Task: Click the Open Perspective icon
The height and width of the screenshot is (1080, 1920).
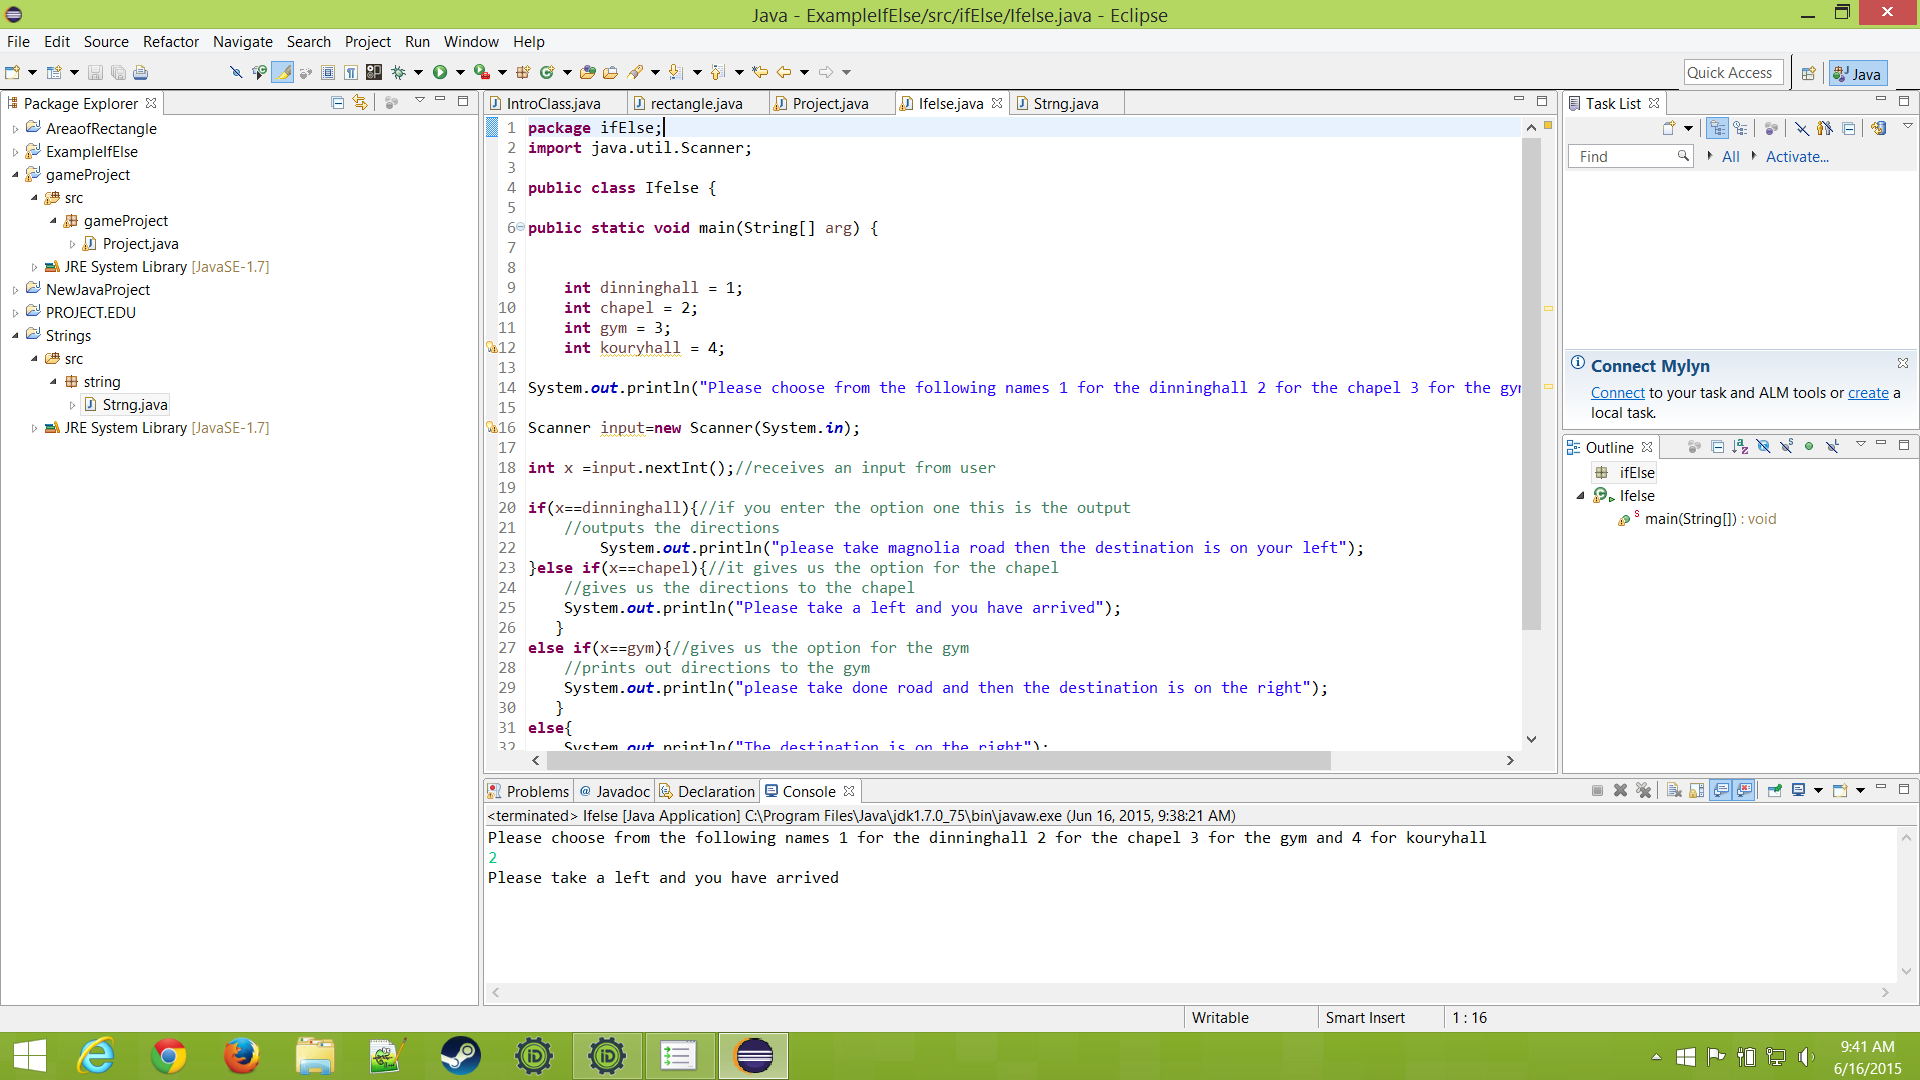Action: (x=1808, y=73)
